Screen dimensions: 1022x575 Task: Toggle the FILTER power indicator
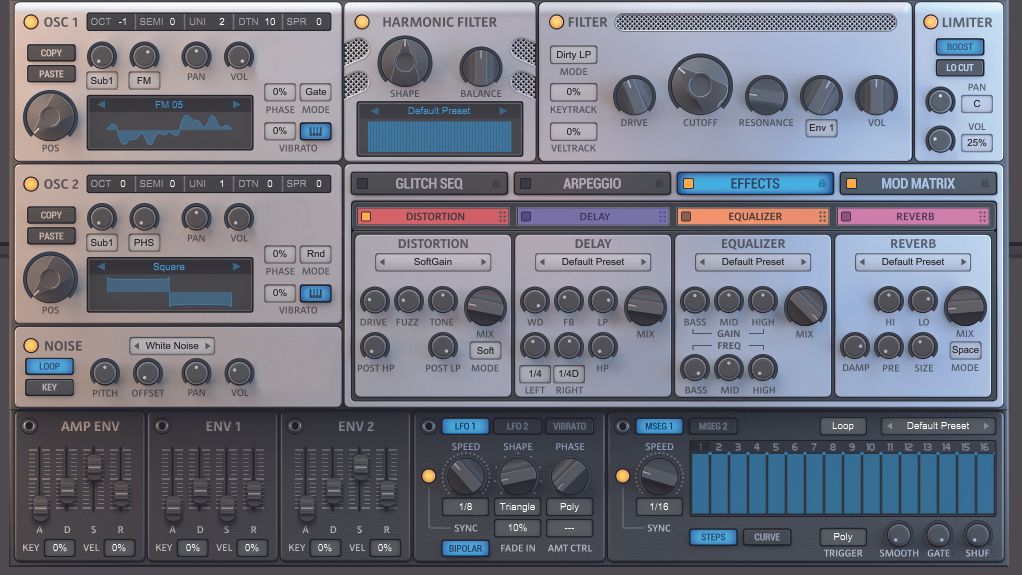tap(556, 22)
